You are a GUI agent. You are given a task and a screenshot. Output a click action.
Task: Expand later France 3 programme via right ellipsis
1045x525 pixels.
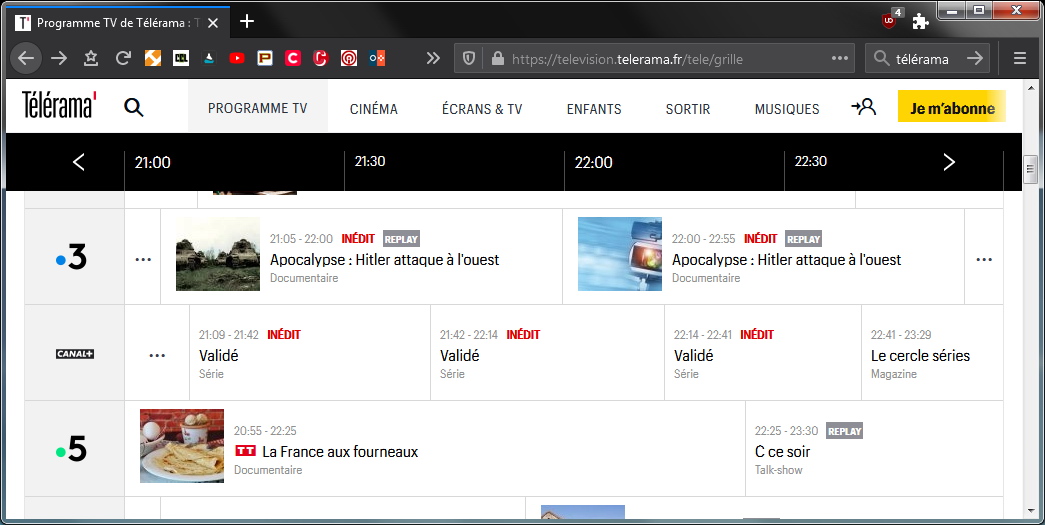[984, 259]
